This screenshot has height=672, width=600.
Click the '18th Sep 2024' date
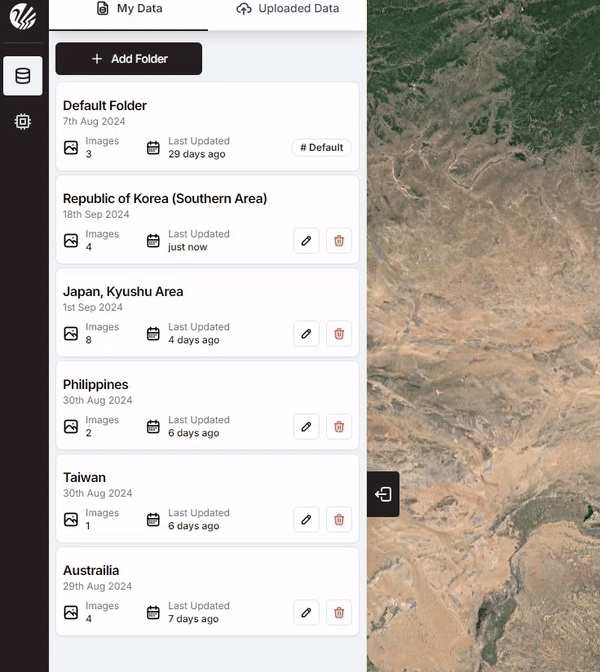coord(96,214)
